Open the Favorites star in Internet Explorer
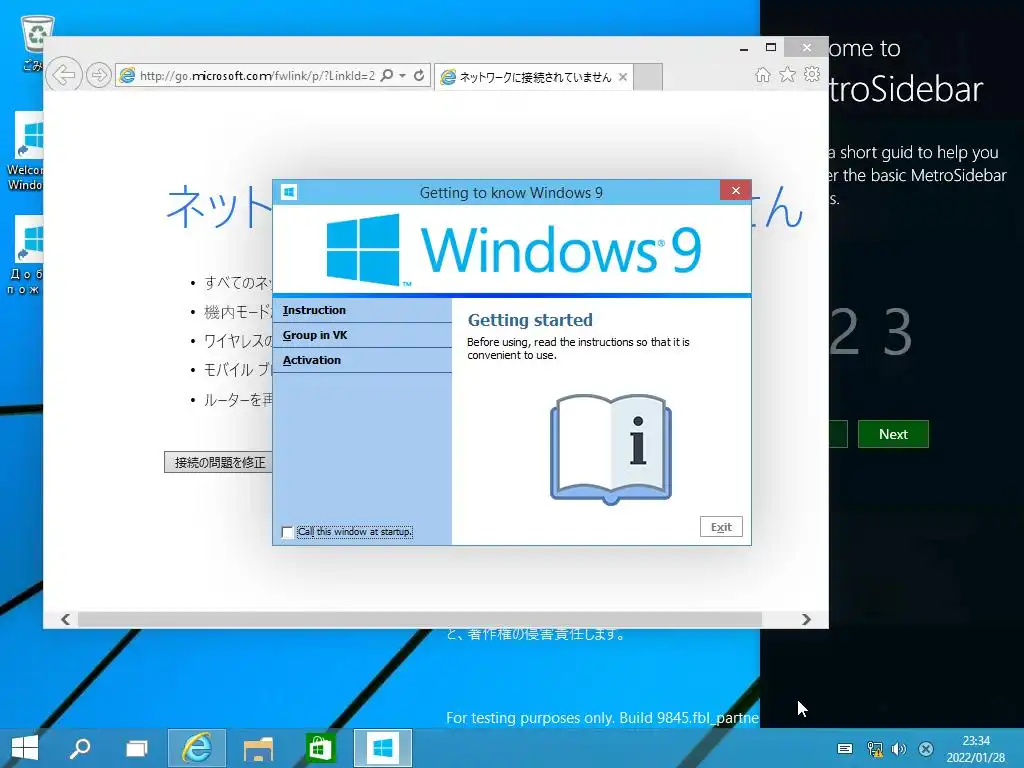Viewport: 1024px width, 768px height. [788, 74]
